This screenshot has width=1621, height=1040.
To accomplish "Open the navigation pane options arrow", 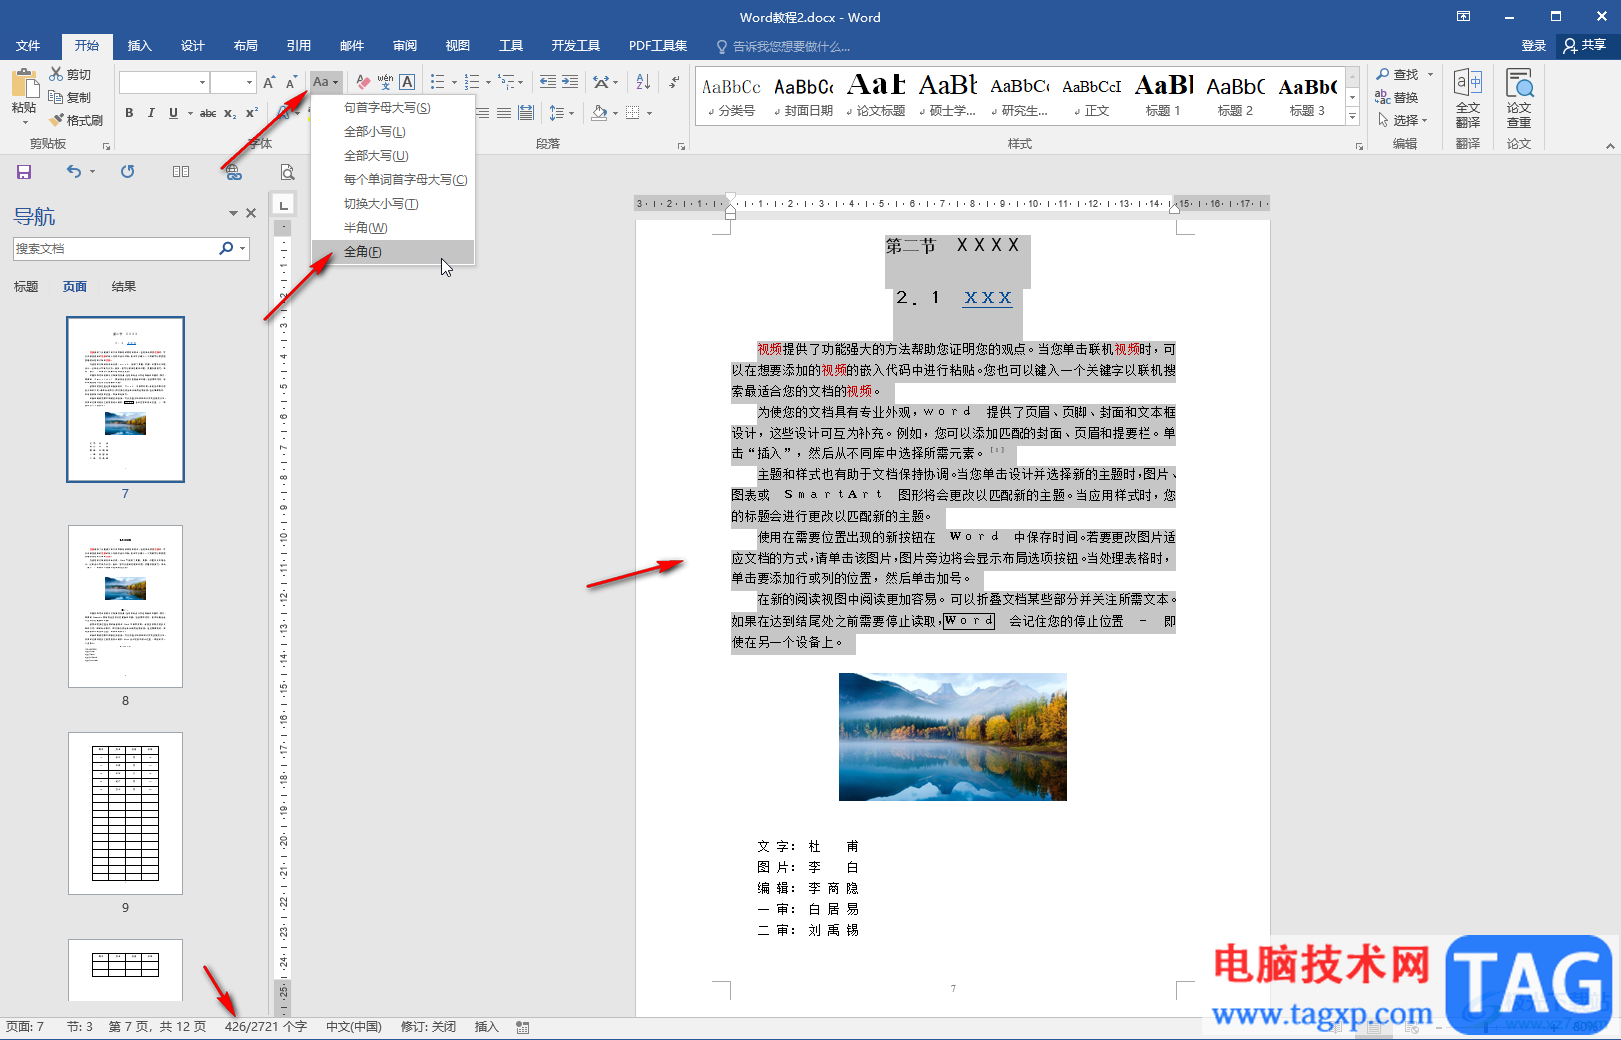I will (233, 213).
